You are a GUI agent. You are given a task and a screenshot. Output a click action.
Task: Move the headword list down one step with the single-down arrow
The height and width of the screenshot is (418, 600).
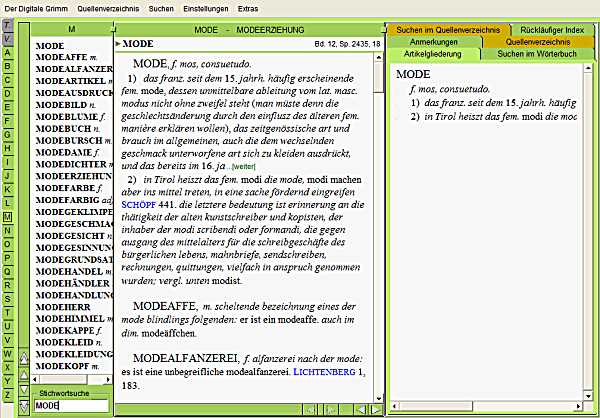(x=24, y=390)
